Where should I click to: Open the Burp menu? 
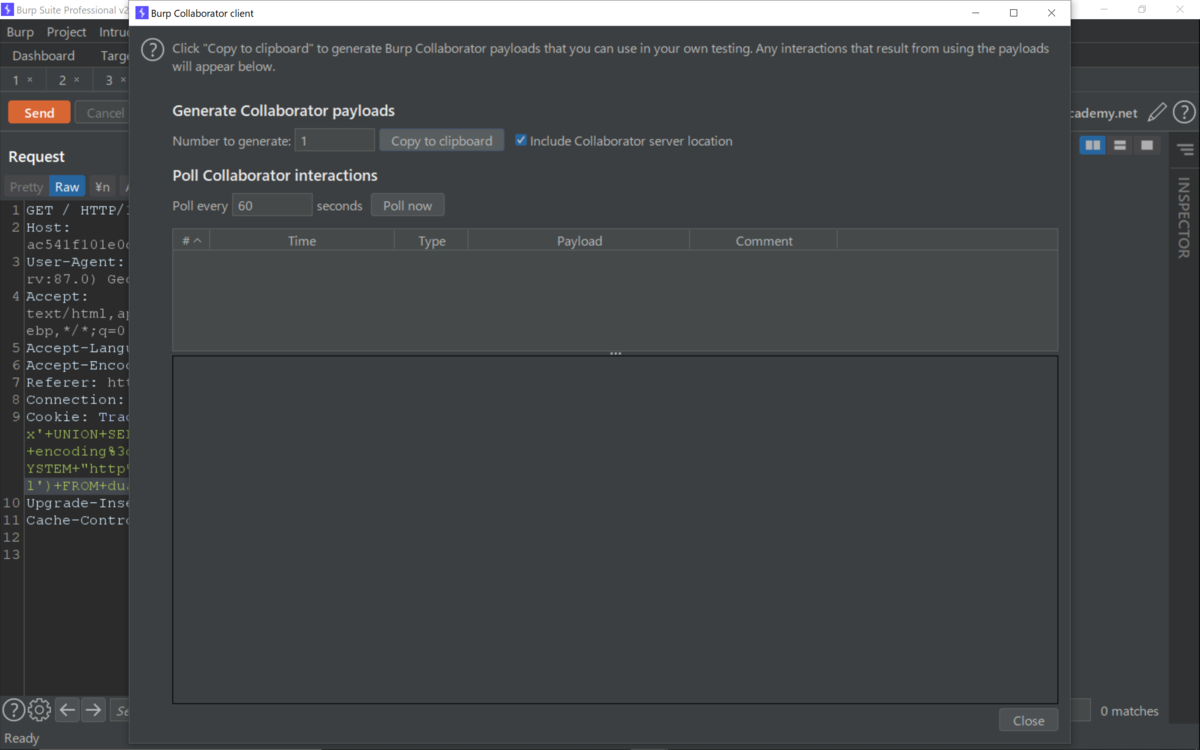tap(20, 32)
